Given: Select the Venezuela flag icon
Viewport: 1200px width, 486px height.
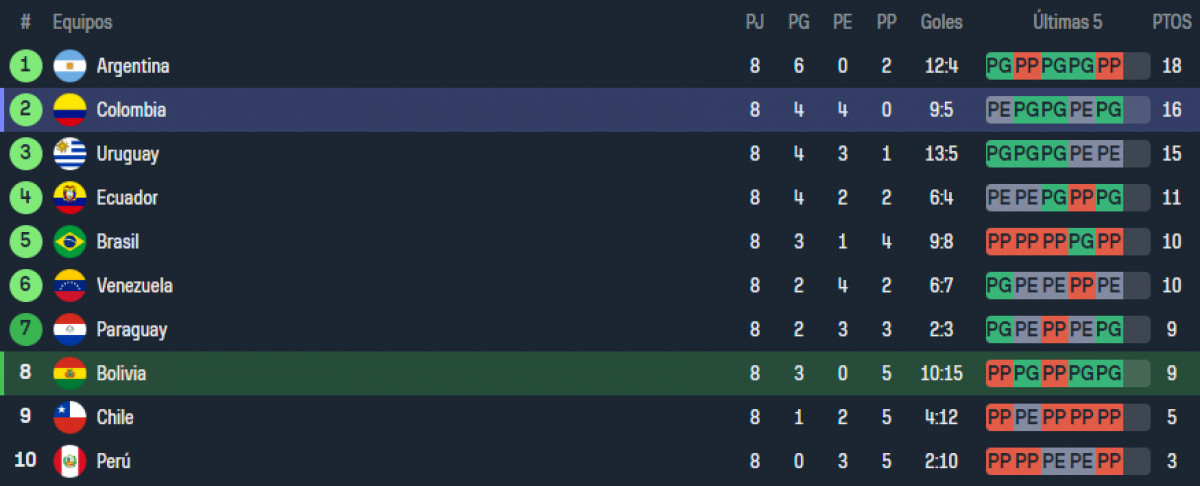Looking at the screenshot, I should tap(70, 286).
